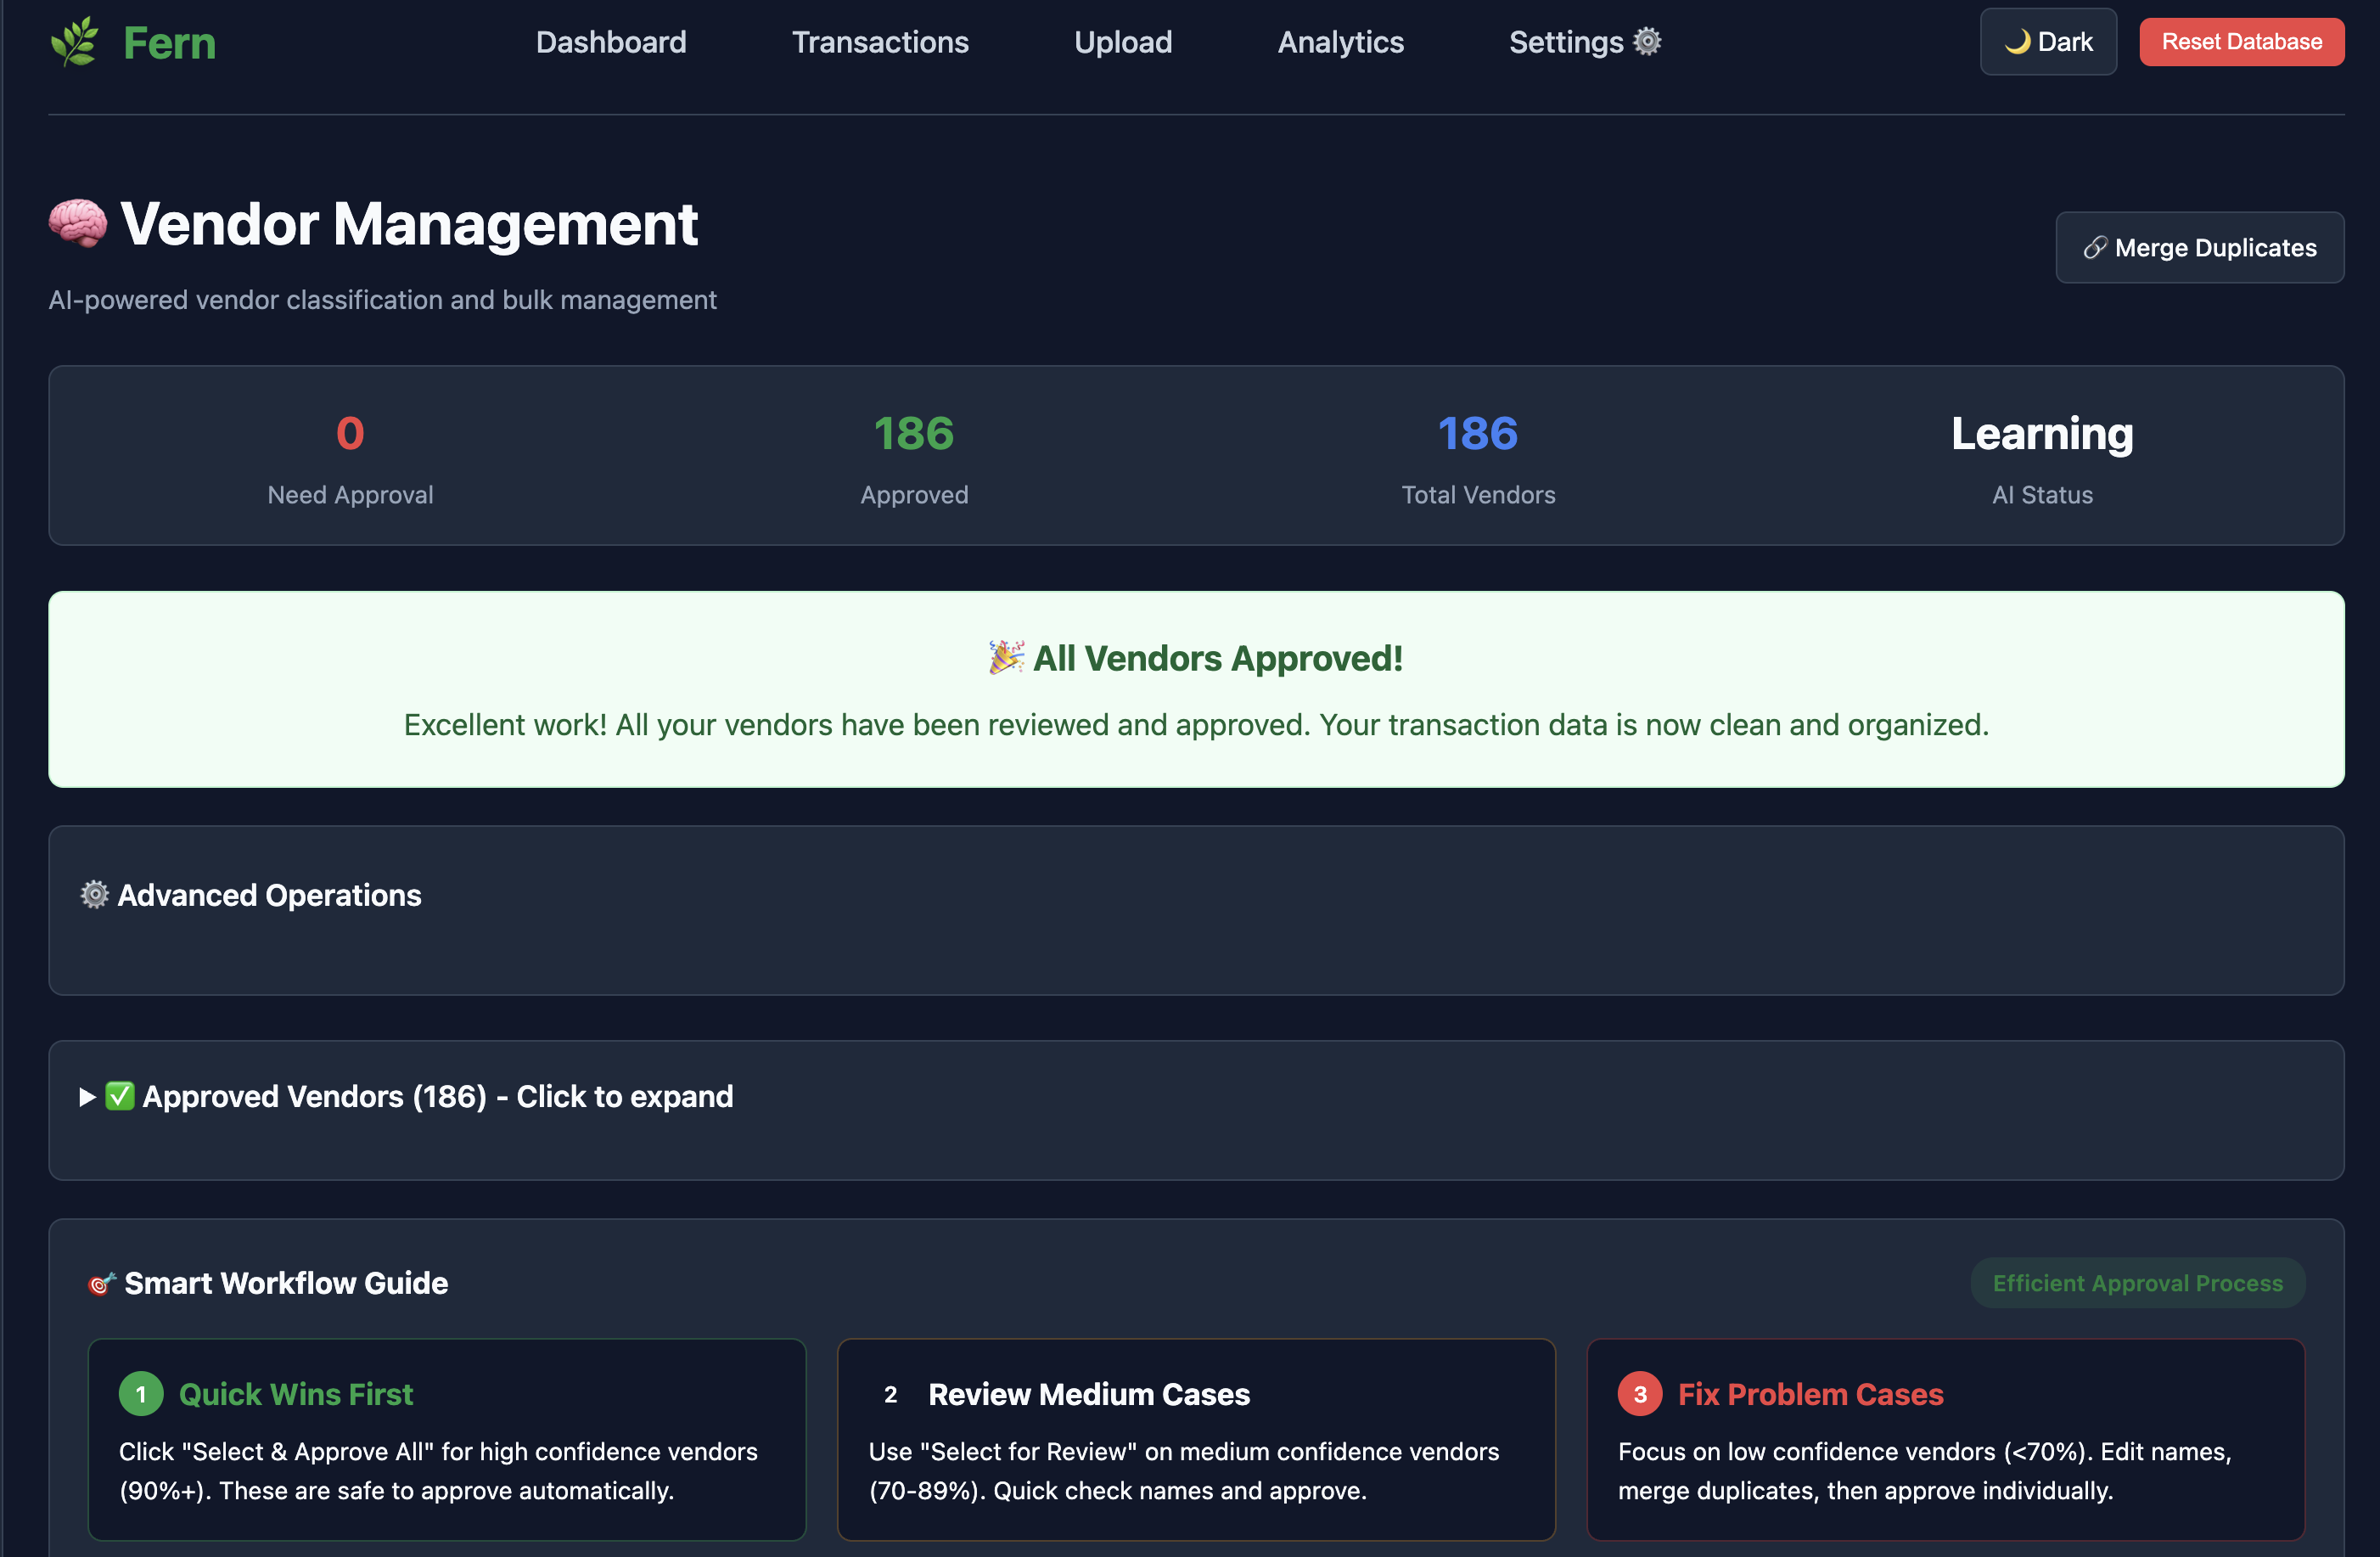
Task: Click the low confidence vendors instruction text
Action: 1925,1471
